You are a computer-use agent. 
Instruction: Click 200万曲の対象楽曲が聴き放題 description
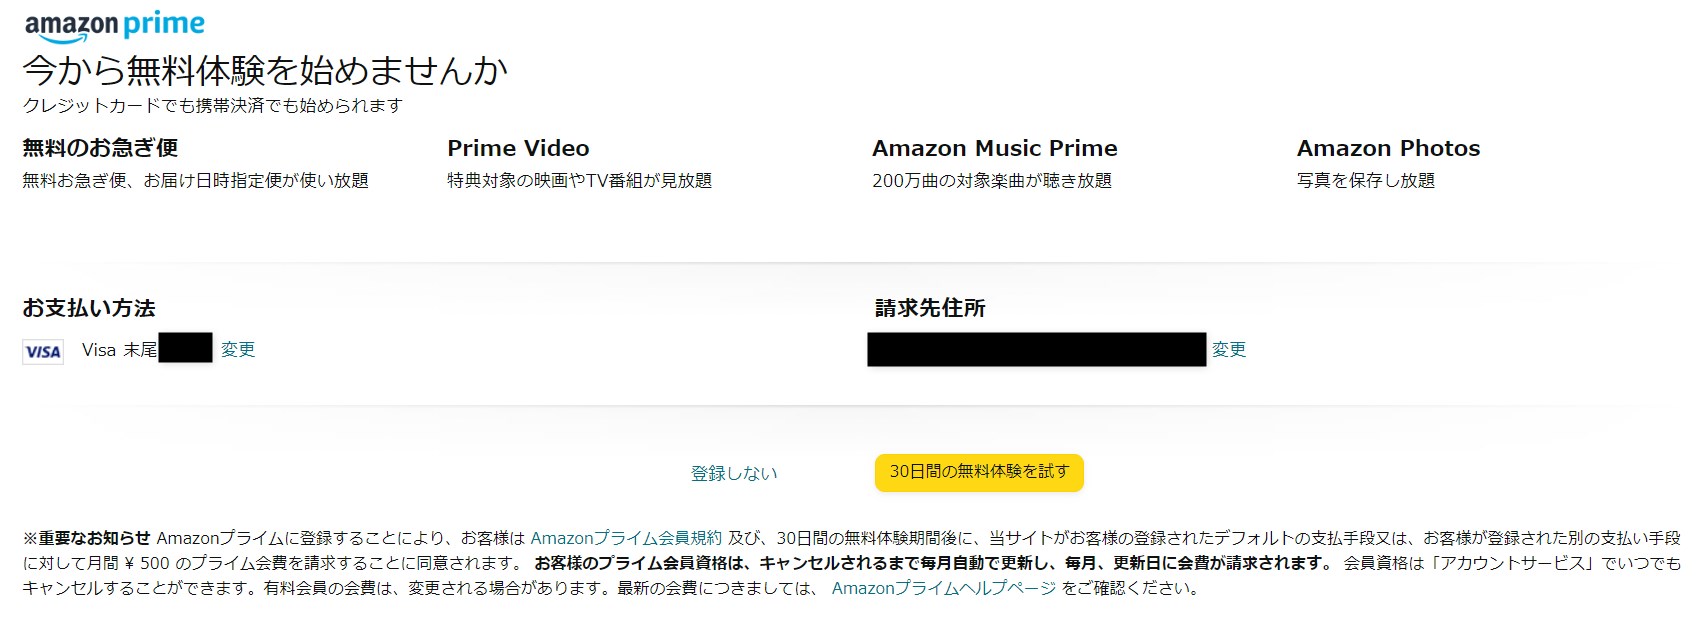[x=992, y=181]
